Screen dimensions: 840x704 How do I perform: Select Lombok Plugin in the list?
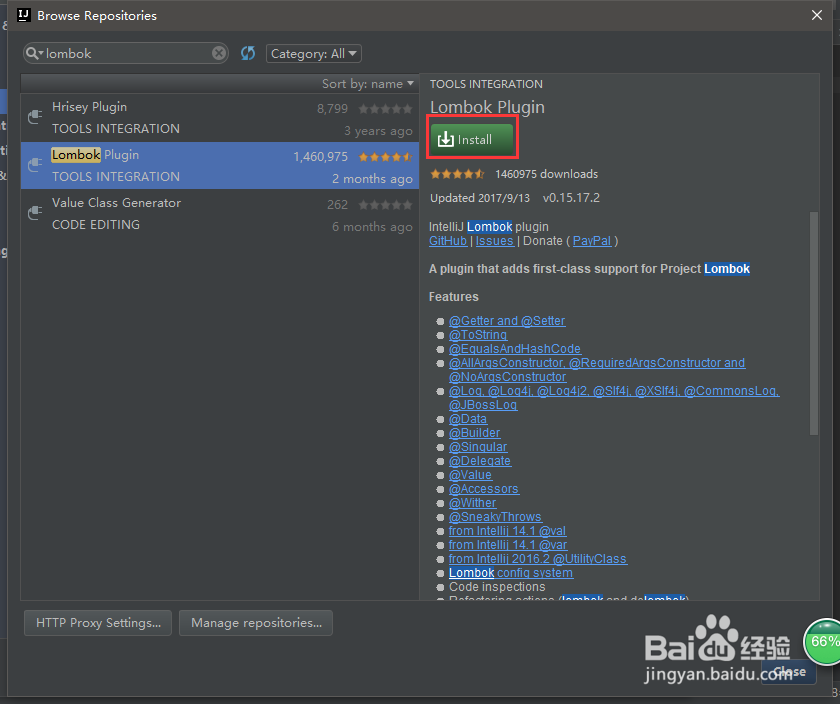click(x=220, y=166)
